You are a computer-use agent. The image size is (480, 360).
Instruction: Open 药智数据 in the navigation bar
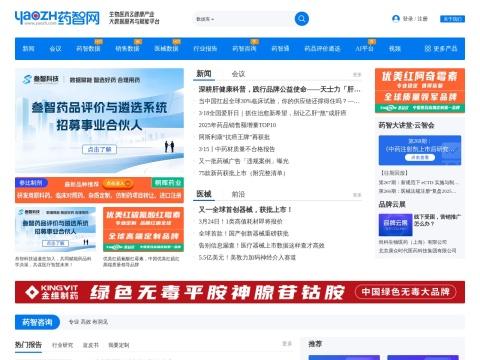click(x=88, y=49)
